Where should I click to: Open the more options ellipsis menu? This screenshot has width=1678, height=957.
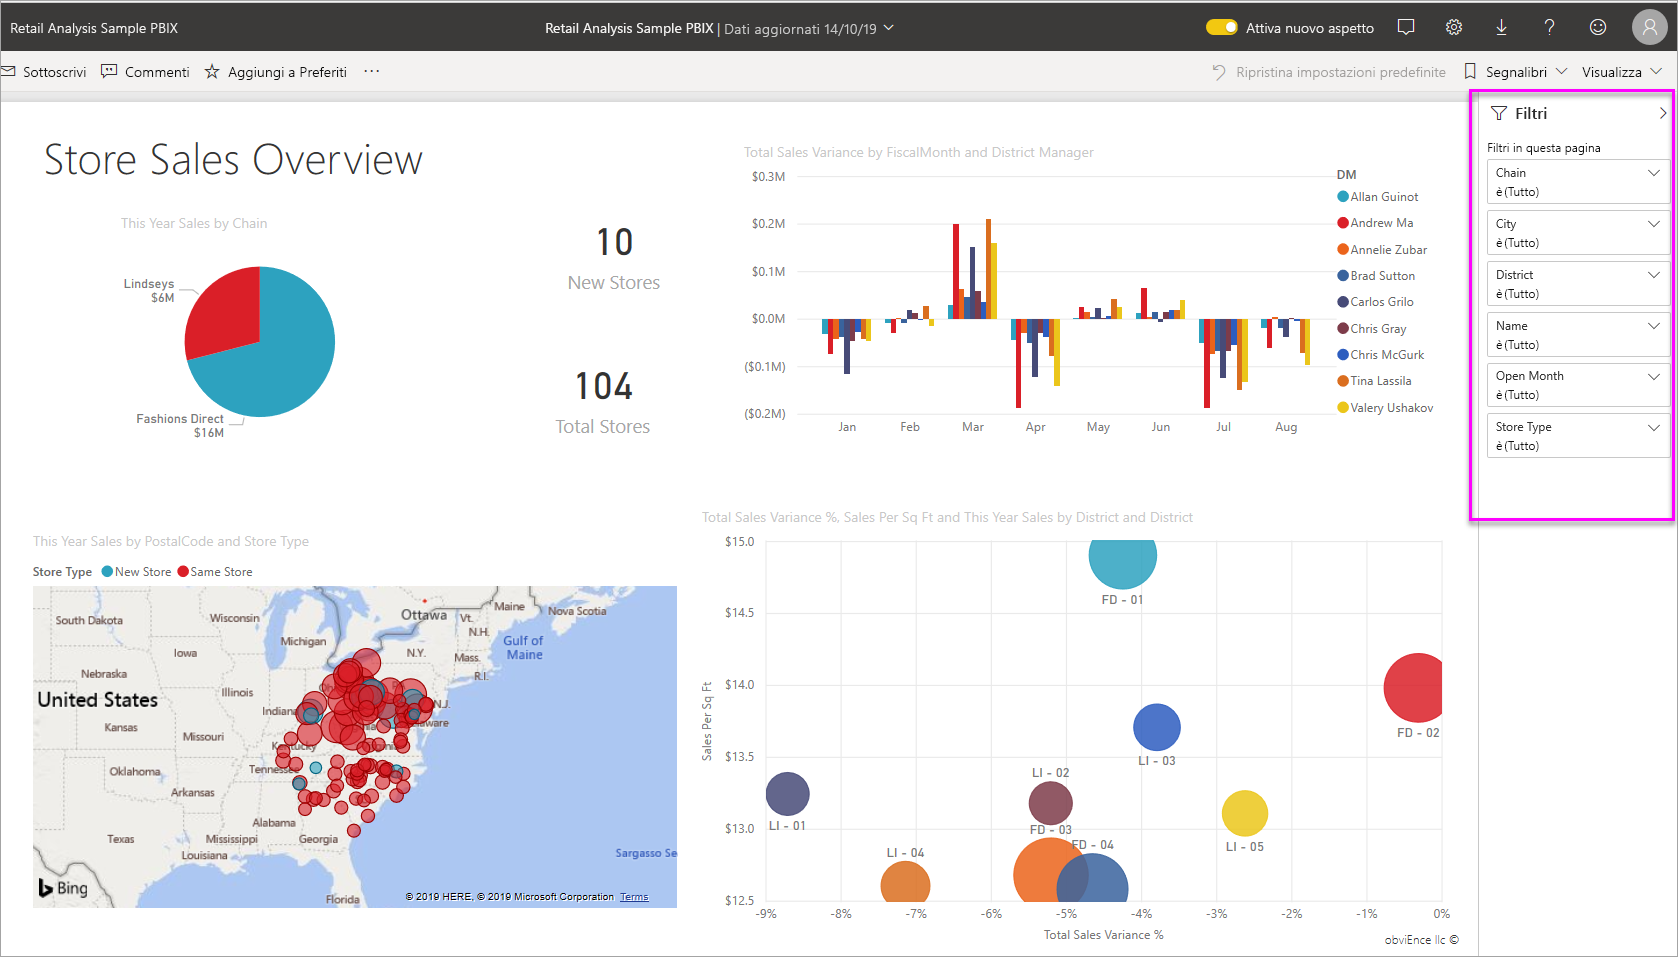(x=371, y=71)
